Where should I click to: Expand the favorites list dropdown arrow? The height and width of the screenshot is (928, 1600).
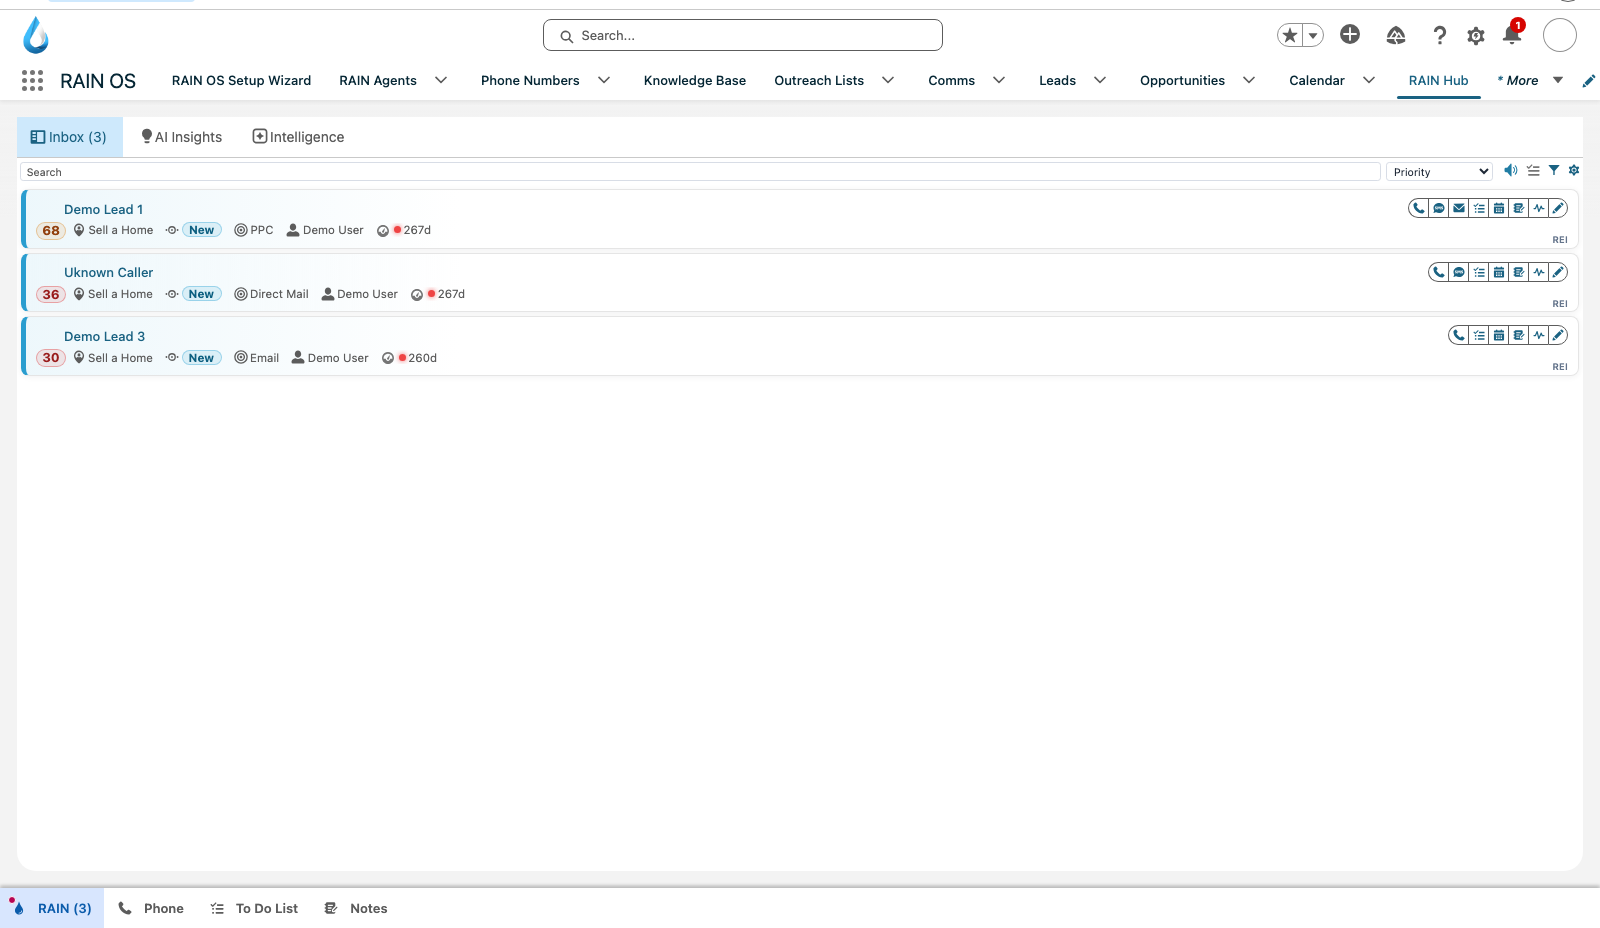pos(1313,35)
